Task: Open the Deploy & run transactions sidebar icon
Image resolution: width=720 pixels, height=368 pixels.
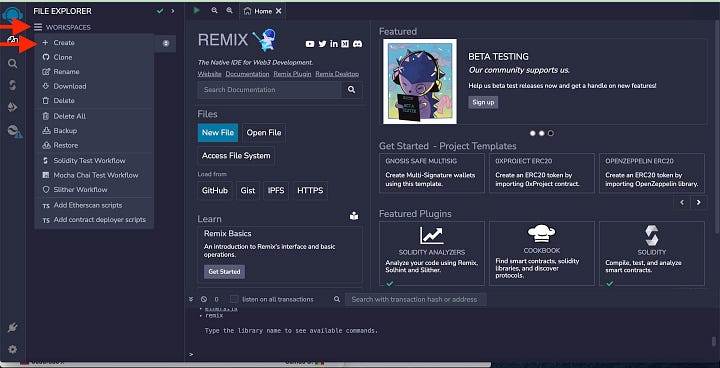Action: [12, 107]
